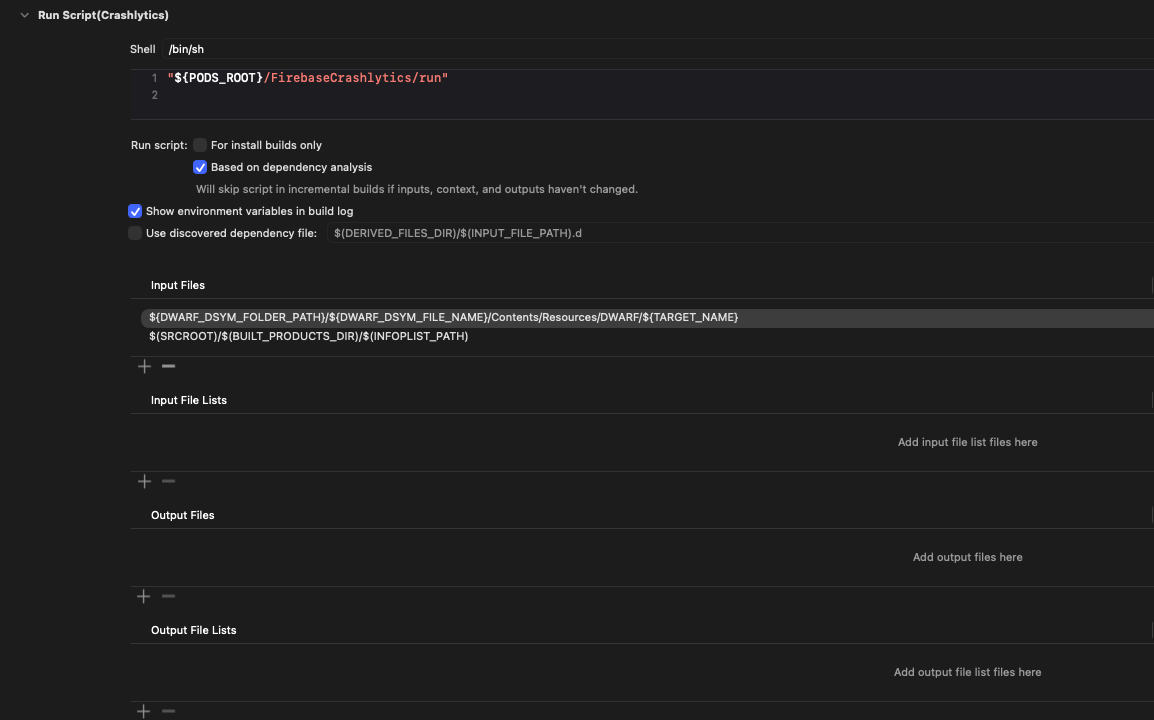1154x720 pixels.
Task: Add a new input file with plus
Action: pos(144,367)
